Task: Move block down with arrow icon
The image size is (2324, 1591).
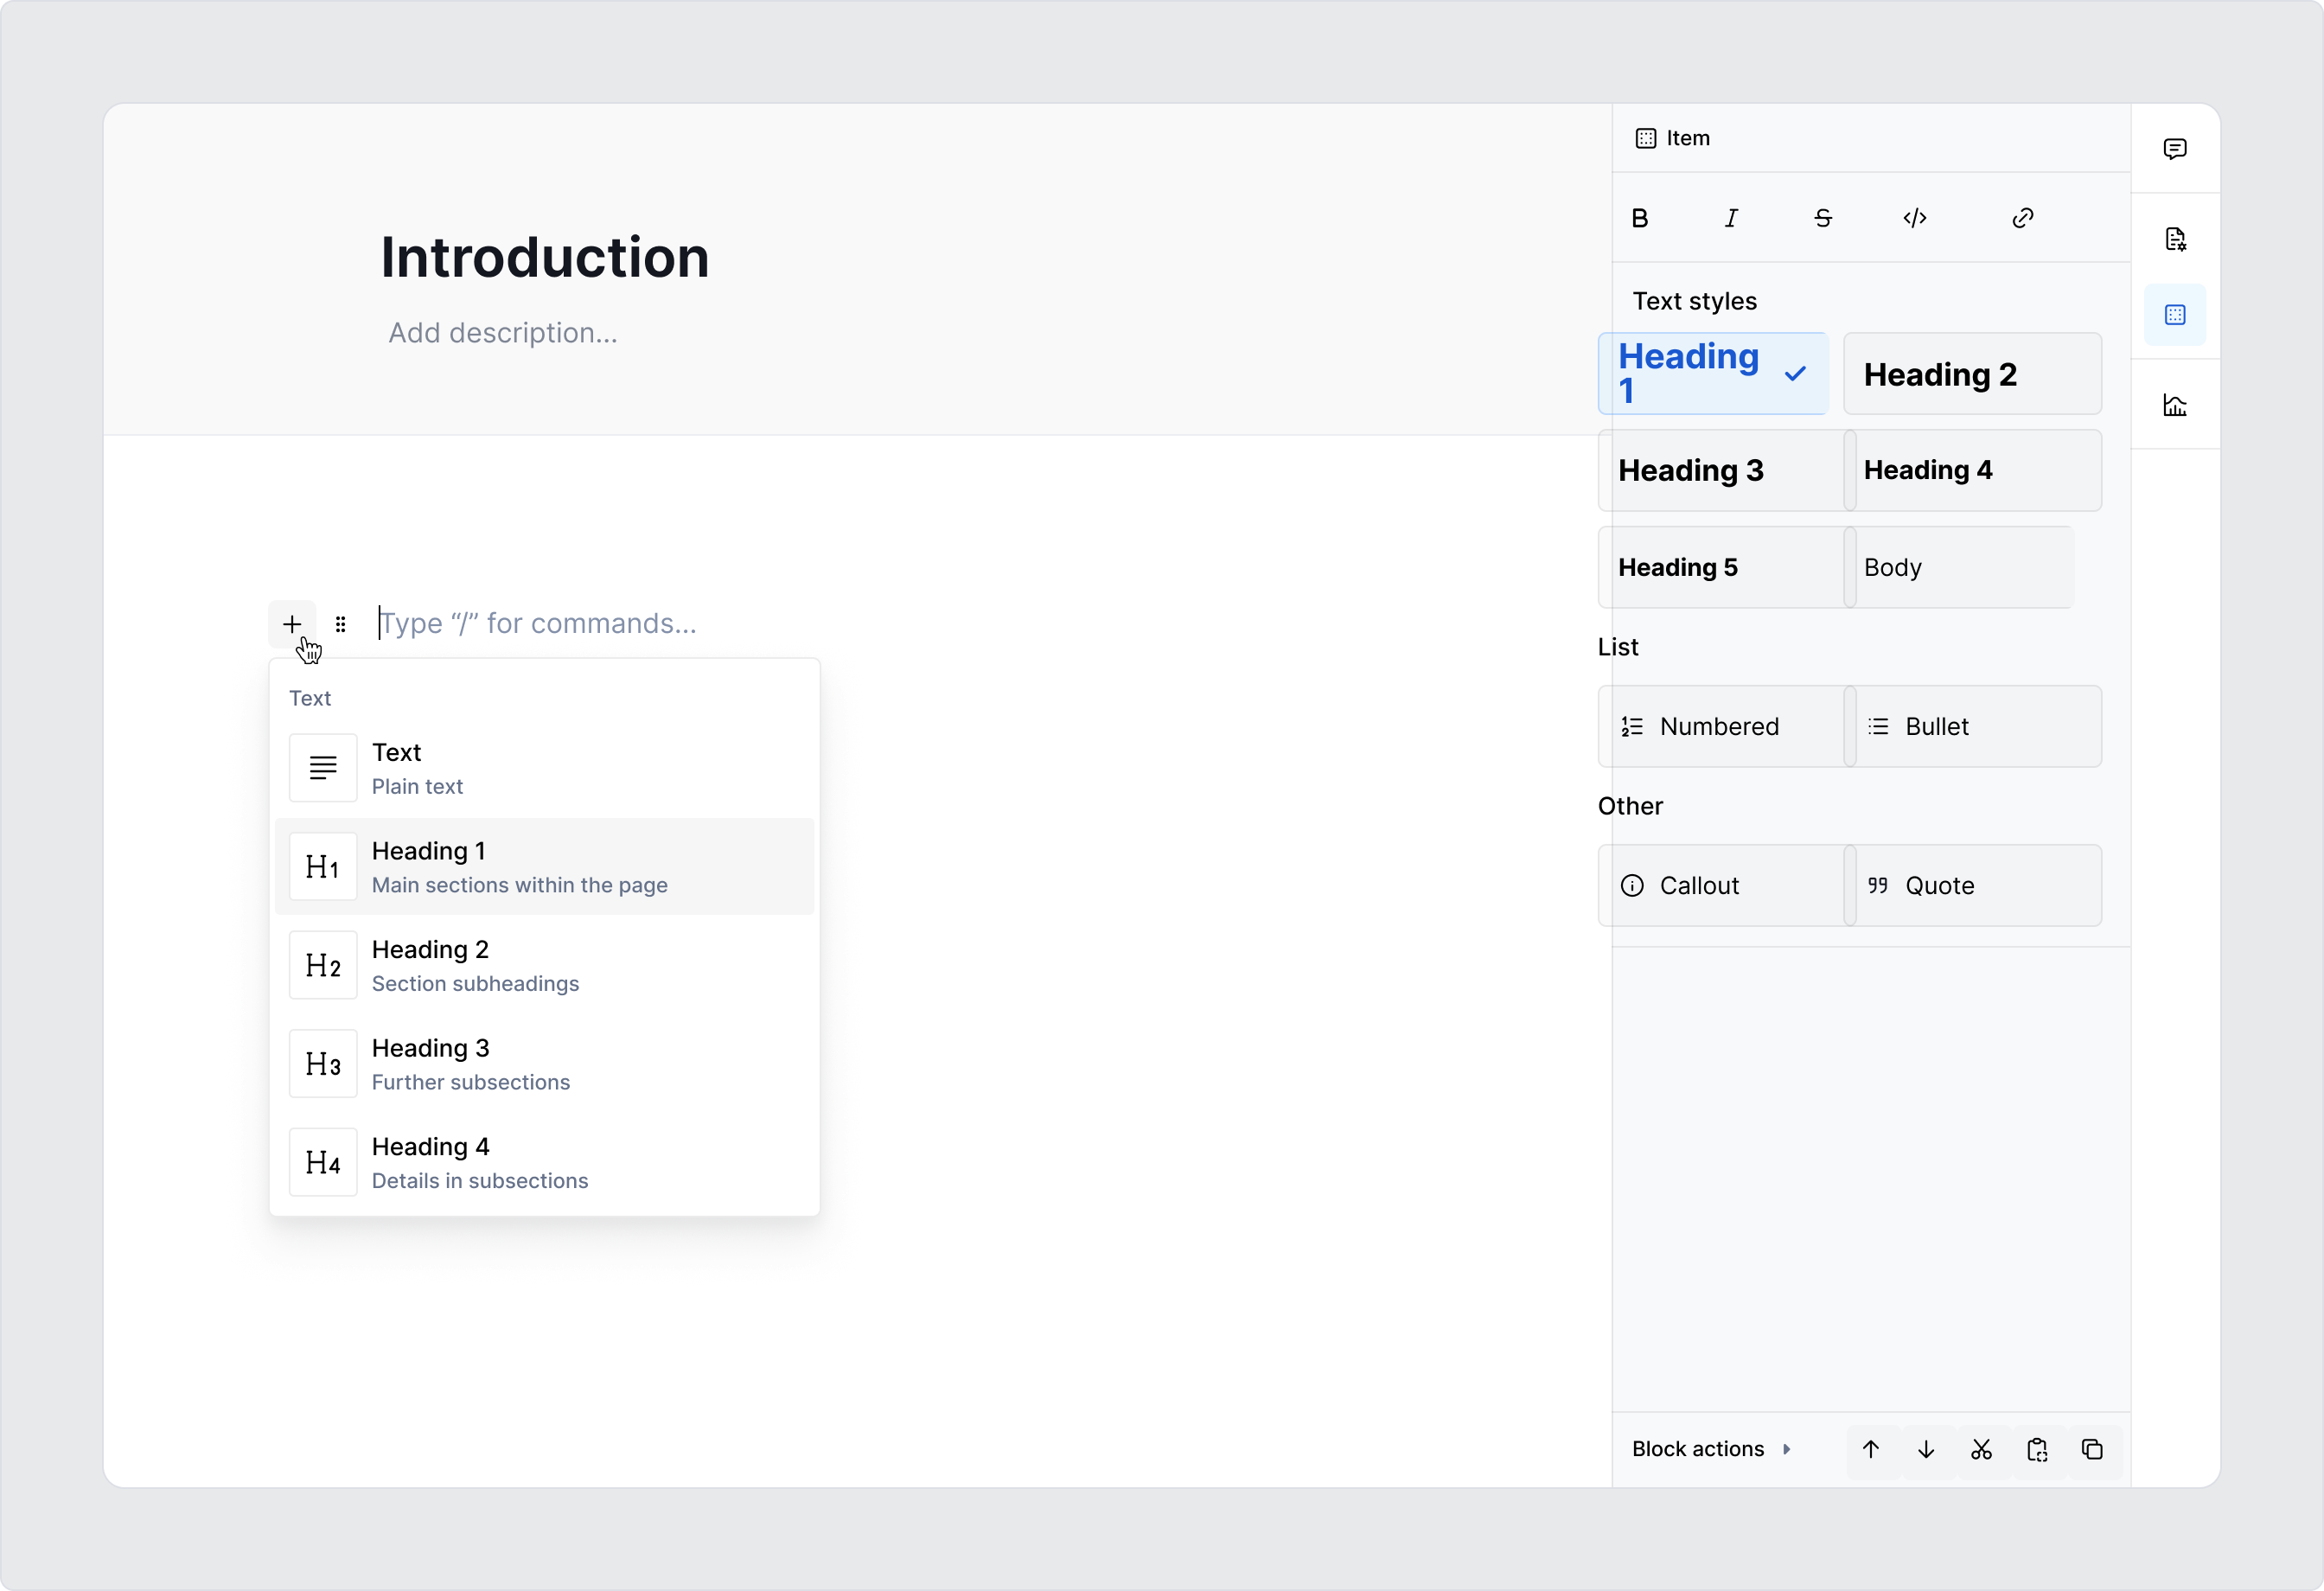Action: 1926,1449
